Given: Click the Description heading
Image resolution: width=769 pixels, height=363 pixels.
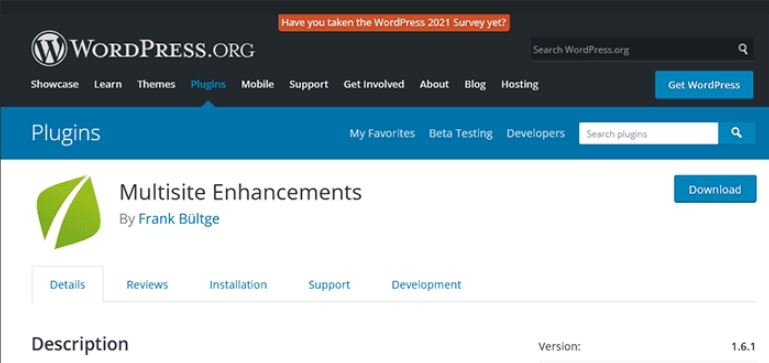Looking at the screenshot, I should pos(80,344).
